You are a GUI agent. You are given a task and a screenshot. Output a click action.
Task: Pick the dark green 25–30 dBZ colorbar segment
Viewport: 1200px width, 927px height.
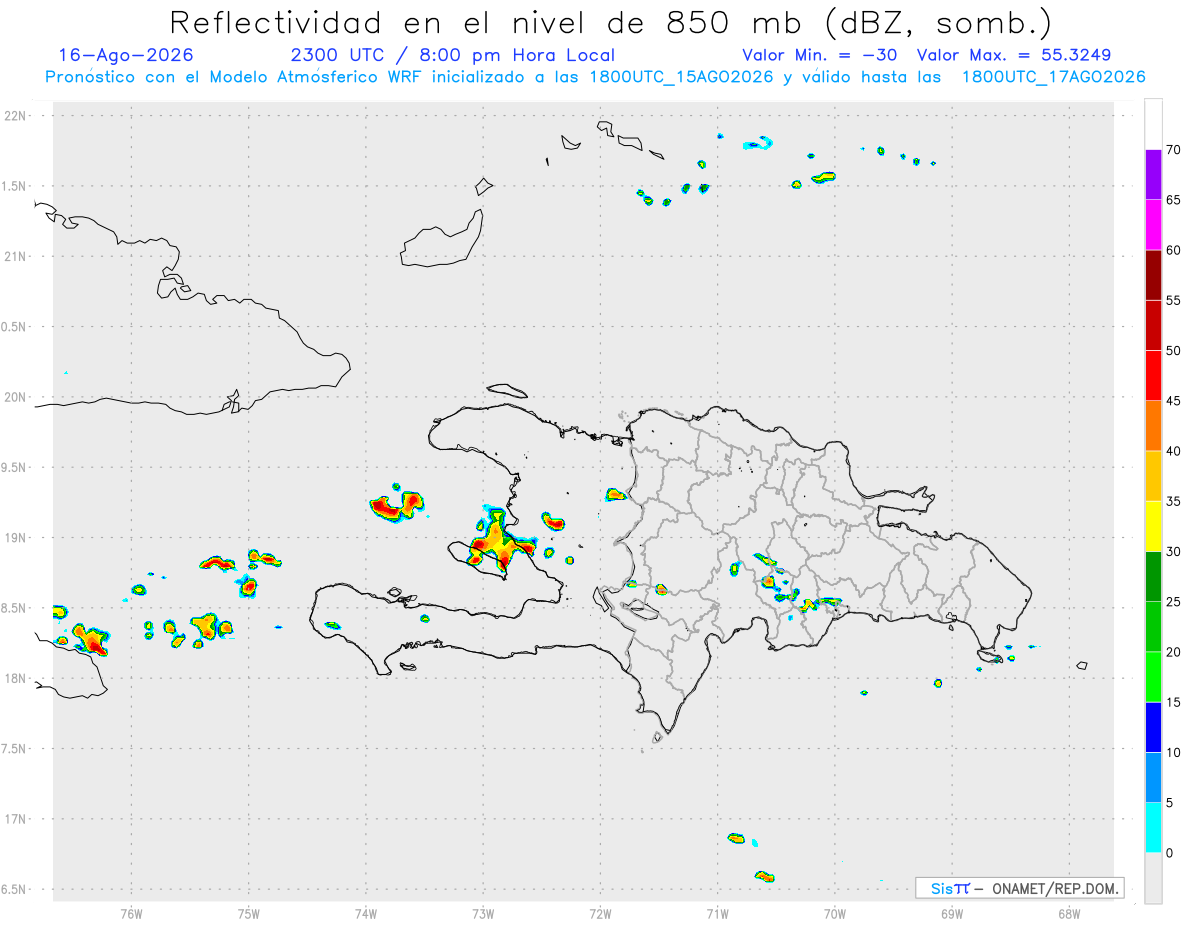[x=1153, y=577]
